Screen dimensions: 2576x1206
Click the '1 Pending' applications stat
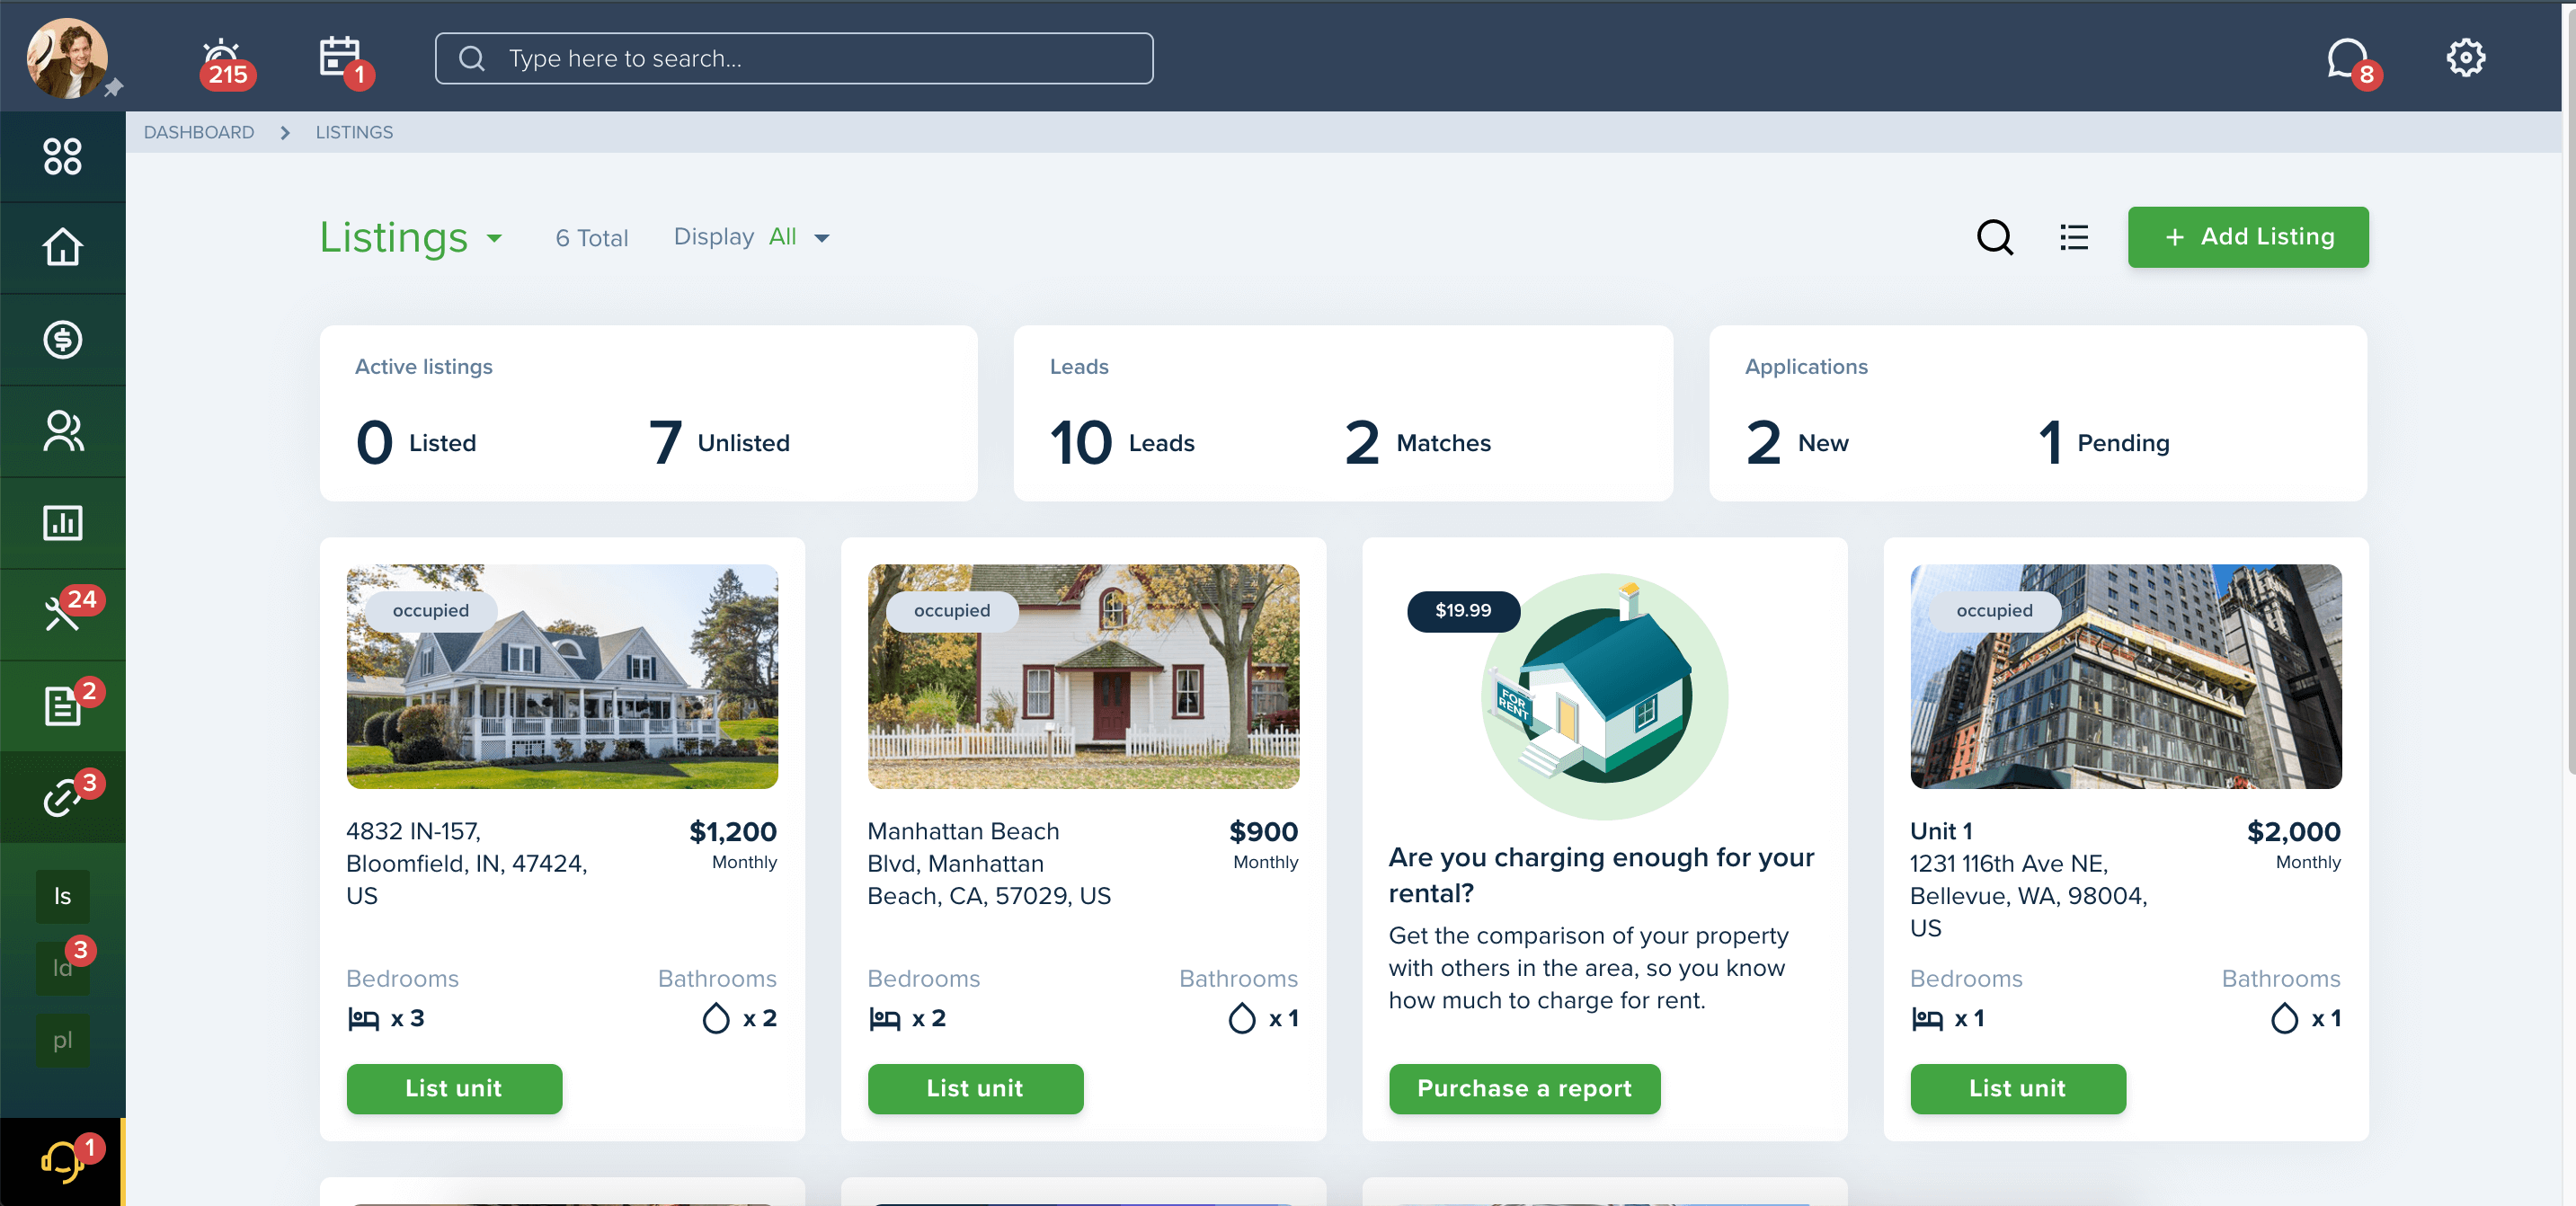(2103, 442)
